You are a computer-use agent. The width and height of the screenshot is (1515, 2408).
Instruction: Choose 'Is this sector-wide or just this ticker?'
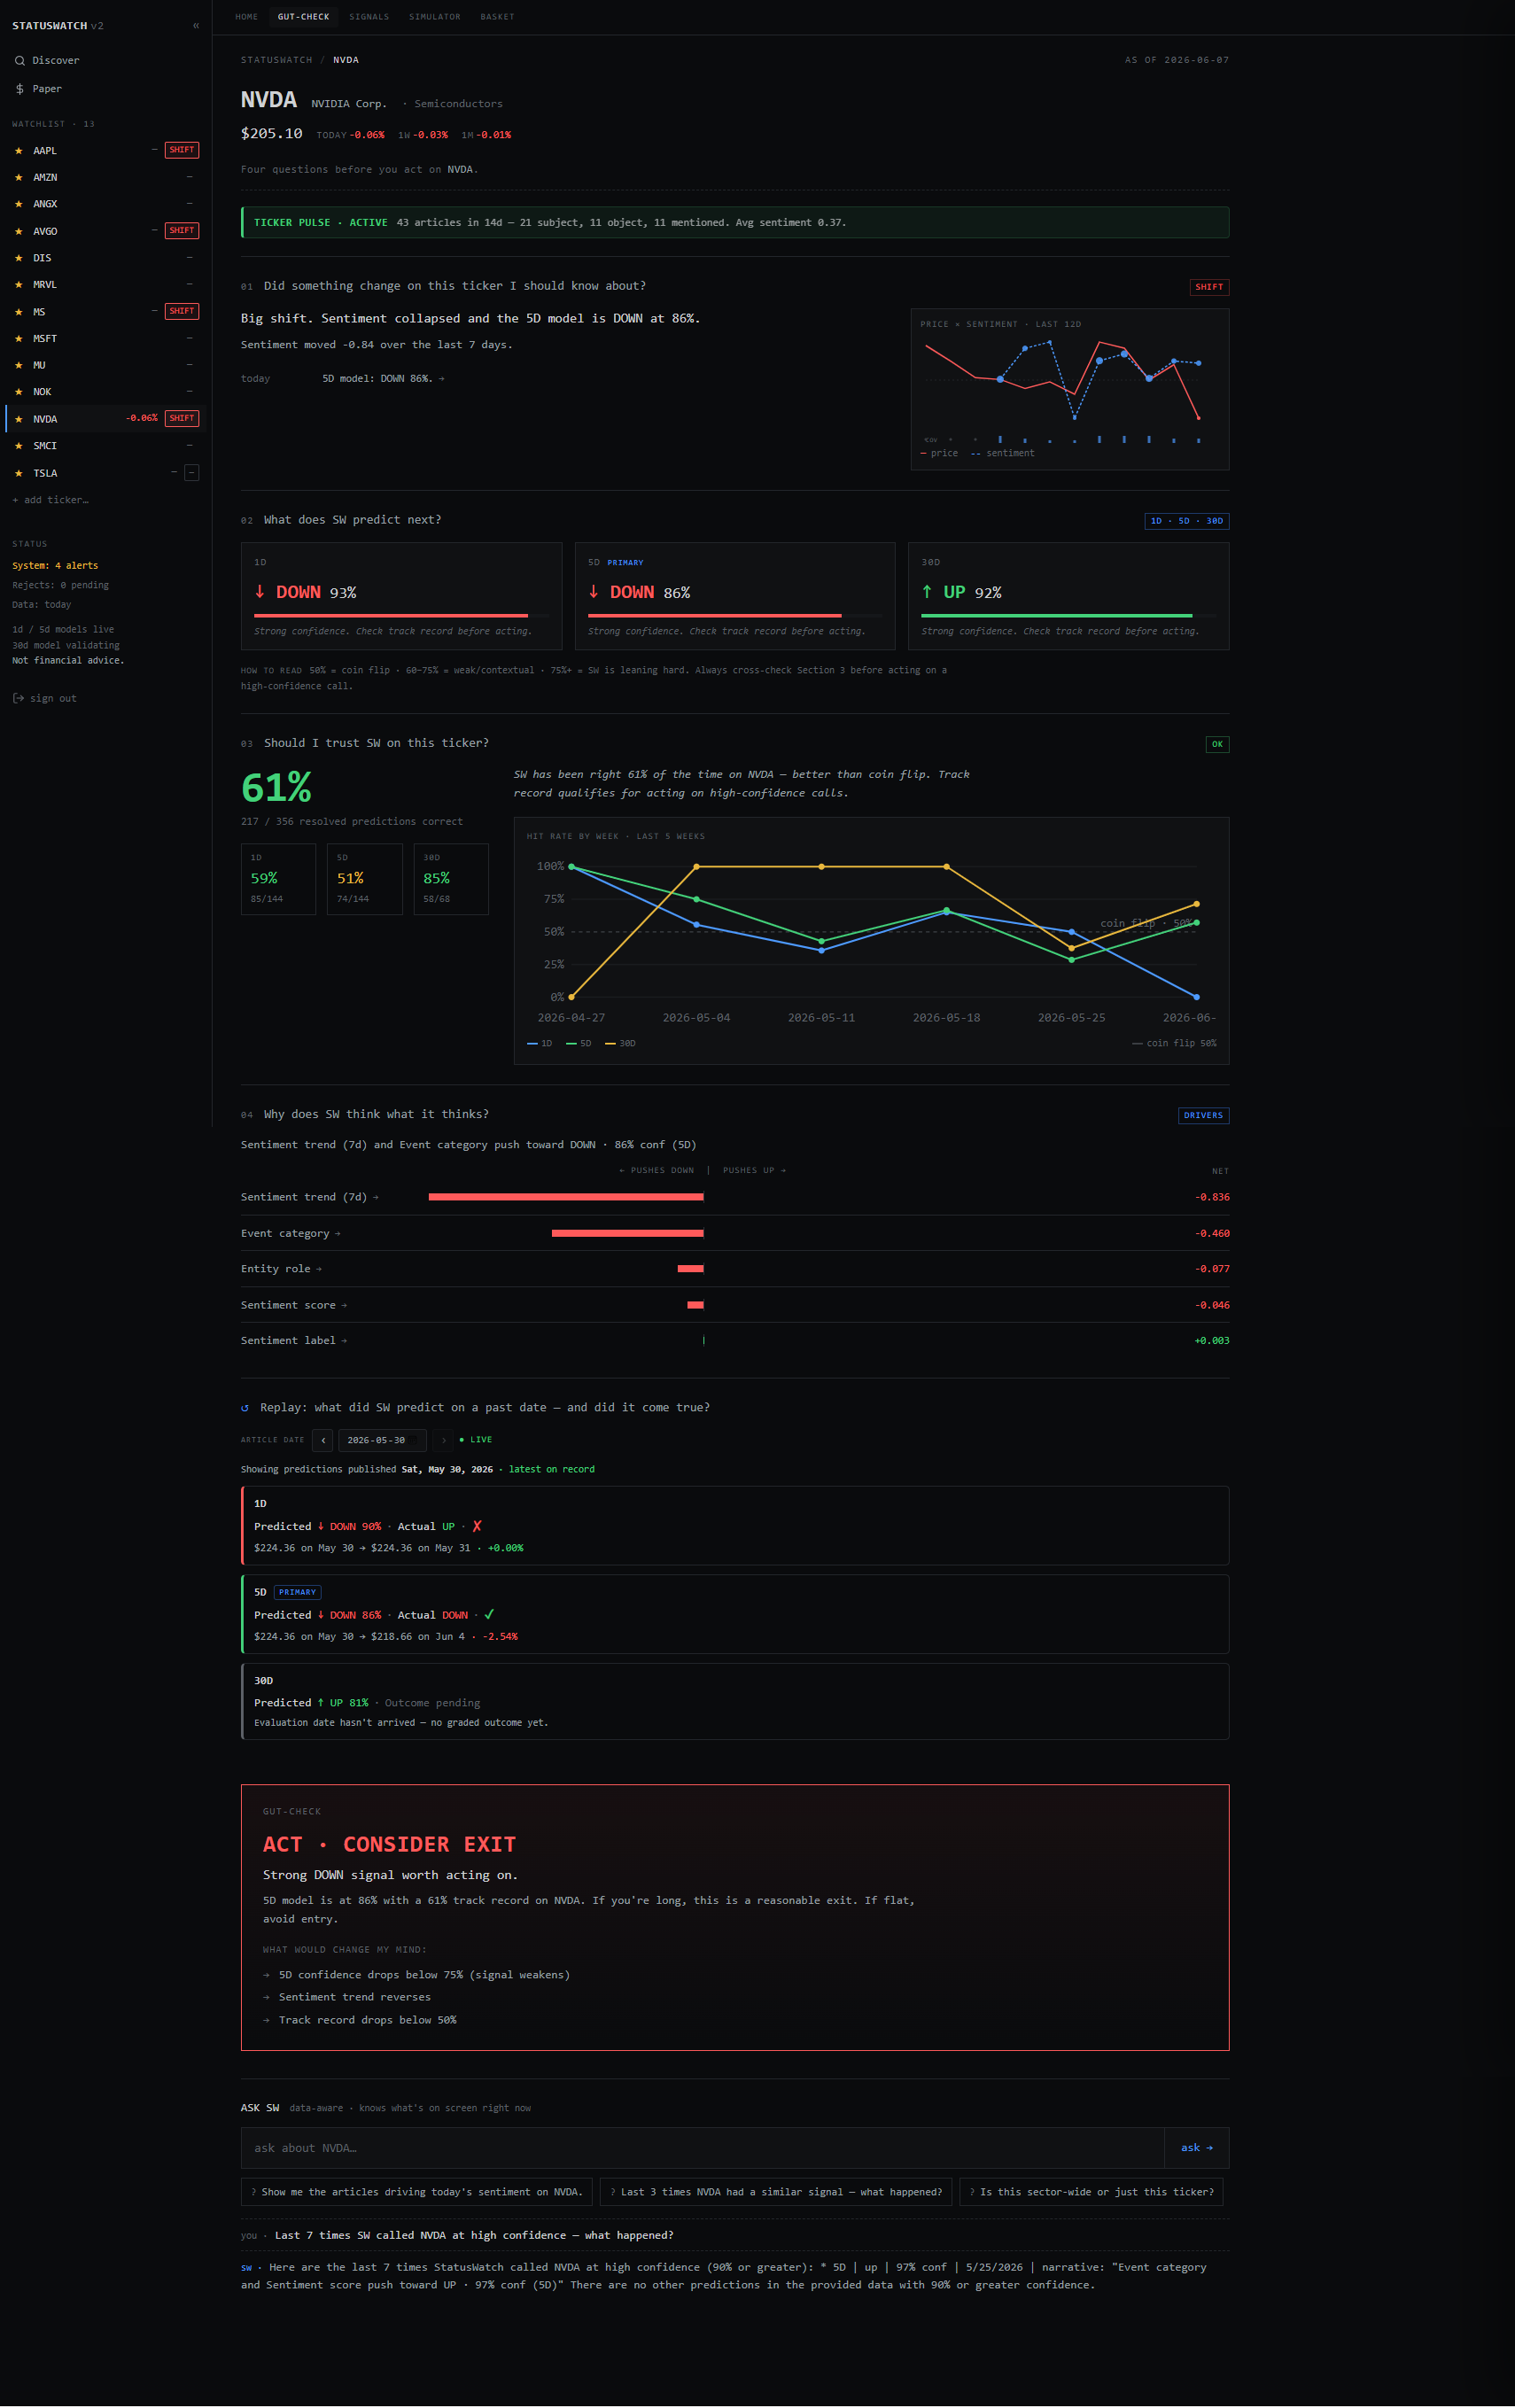point(1091,2192)
